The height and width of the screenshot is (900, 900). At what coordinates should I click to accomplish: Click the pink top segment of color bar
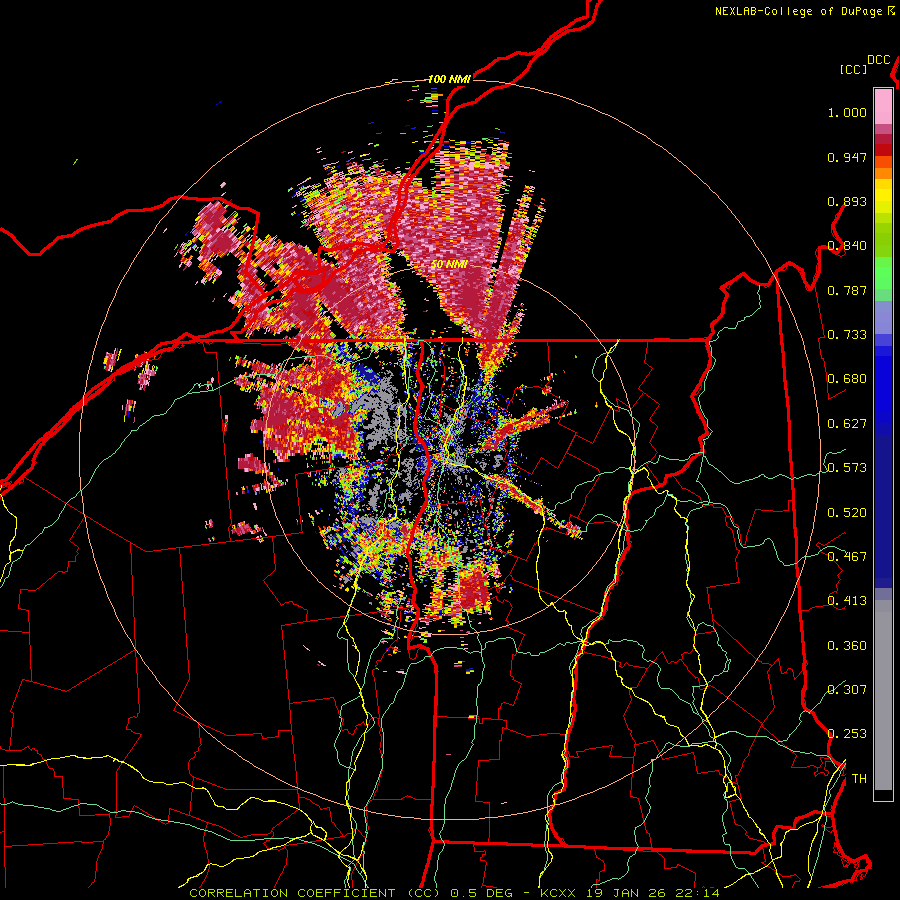pos(883,106)
